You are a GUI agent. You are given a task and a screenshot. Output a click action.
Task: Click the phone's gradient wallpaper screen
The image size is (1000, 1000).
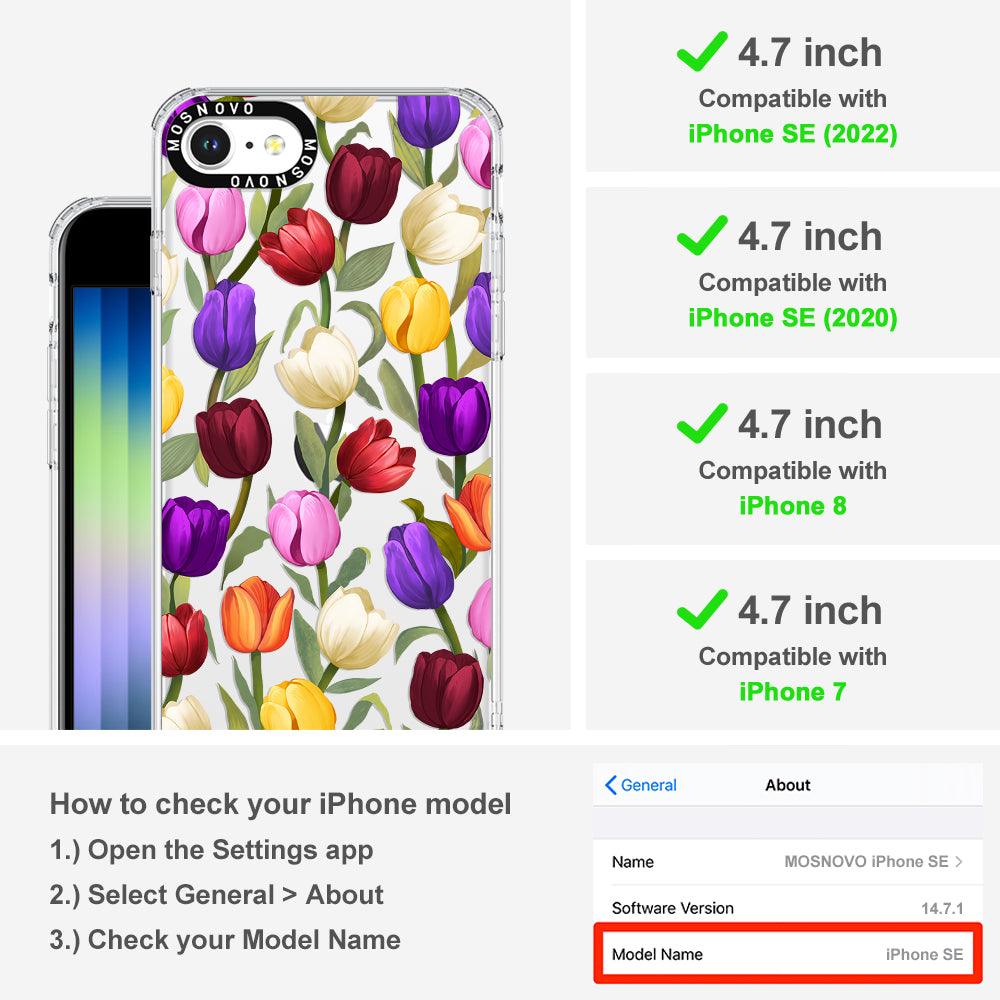point(112,508)
